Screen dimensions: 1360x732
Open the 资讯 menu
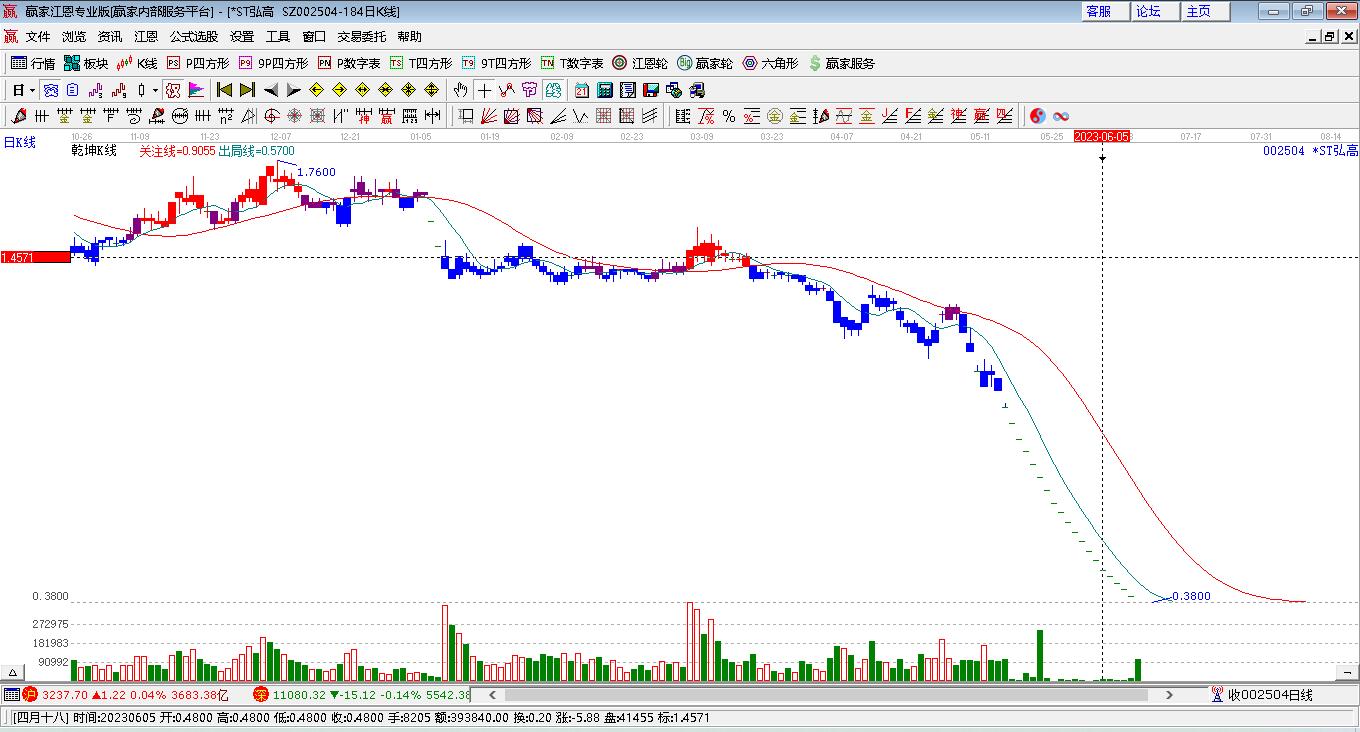pyautogui.click(x=110, y=37)
